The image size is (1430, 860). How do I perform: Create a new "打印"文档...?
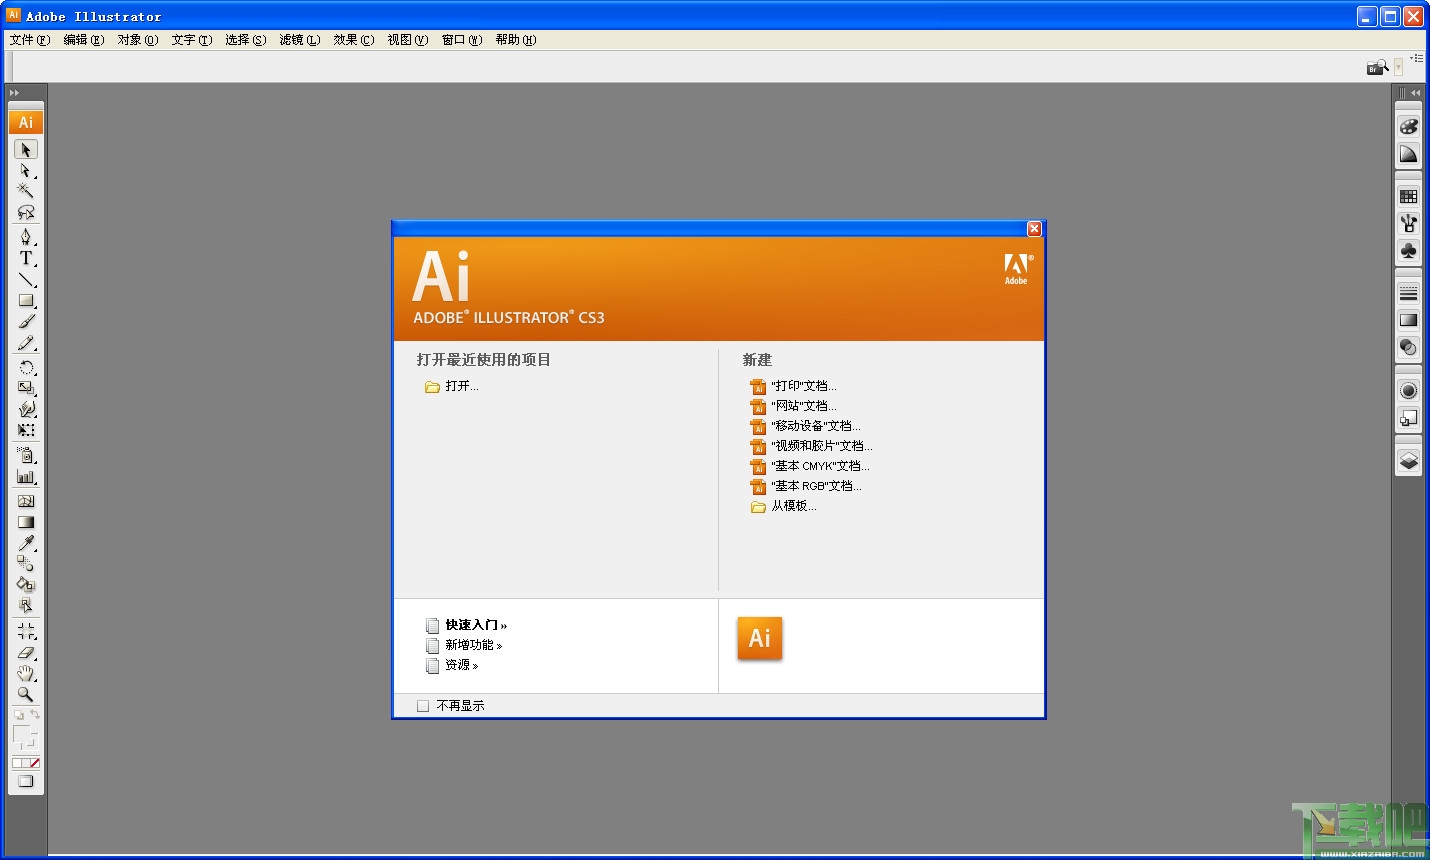pos(793,386)
